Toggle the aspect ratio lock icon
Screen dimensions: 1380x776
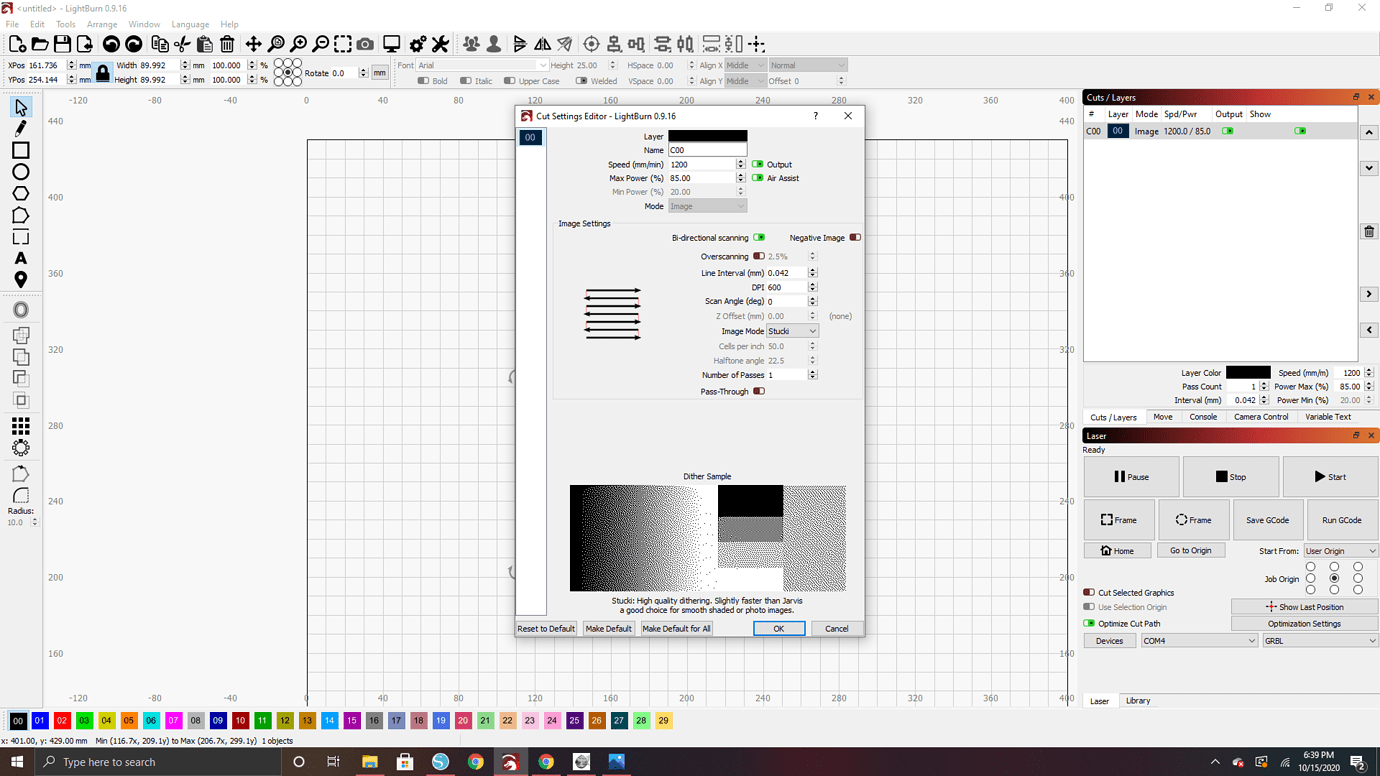coord(102,72)
